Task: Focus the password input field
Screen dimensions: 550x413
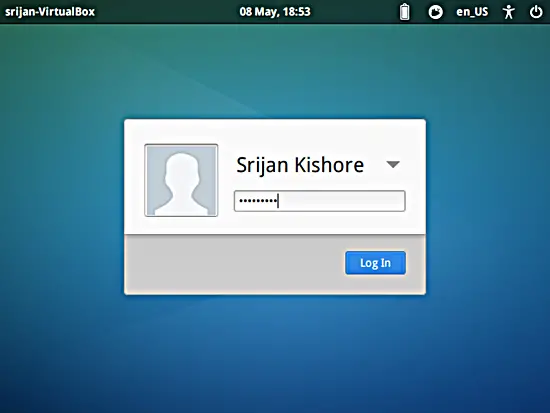Action: coord(320,201)
